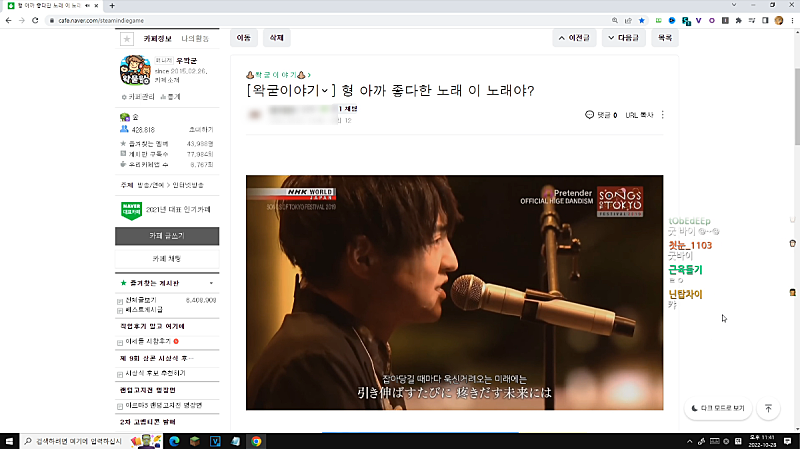Click the Pretender video image
The height and width of the screenshot is (449, 800).
[455, 292]
